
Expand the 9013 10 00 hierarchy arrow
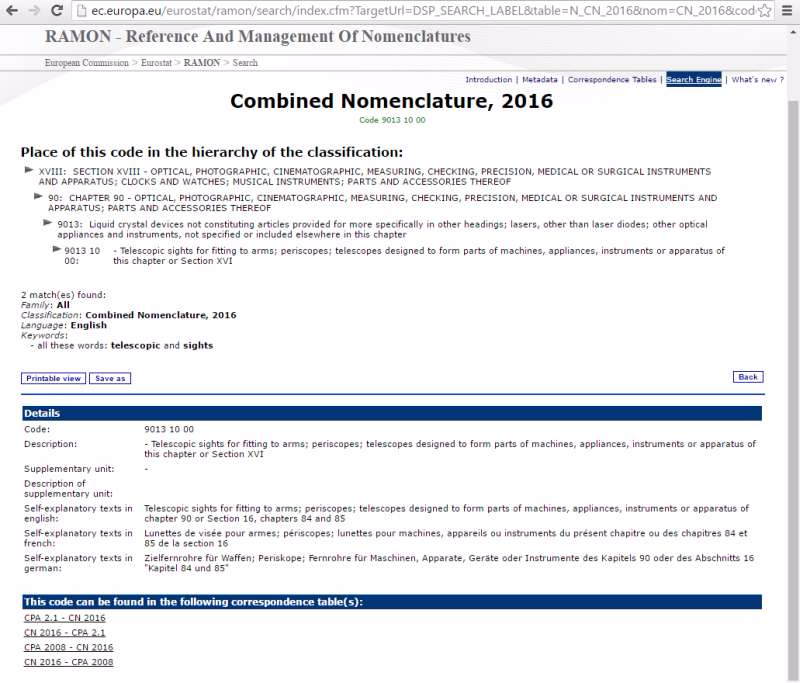pyautogui.click(x=57, y=249)
